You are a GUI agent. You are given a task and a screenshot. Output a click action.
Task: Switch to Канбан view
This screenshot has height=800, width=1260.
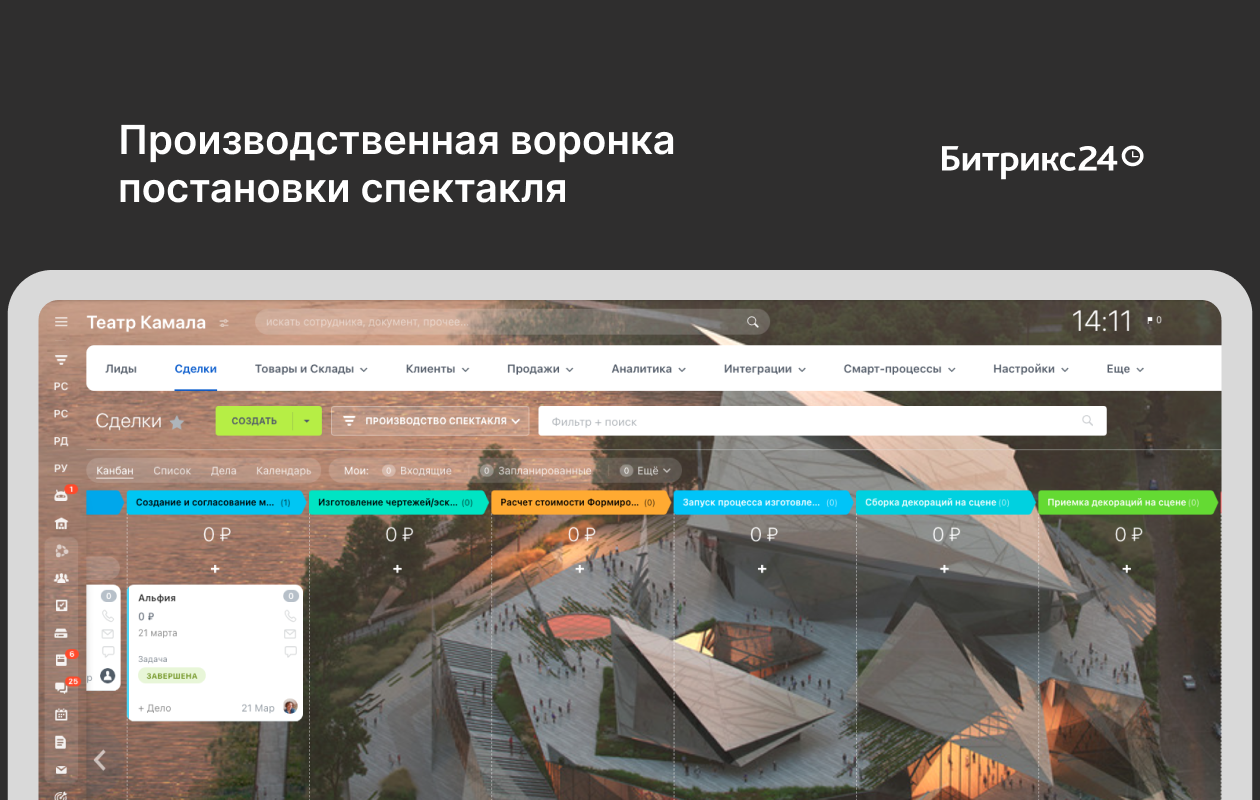[x=114, y=470]
